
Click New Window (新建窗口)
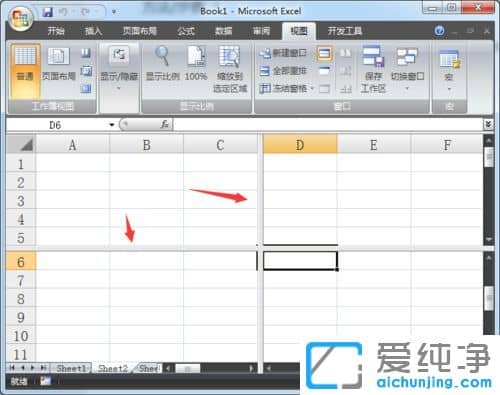click(x=283, y=53)
